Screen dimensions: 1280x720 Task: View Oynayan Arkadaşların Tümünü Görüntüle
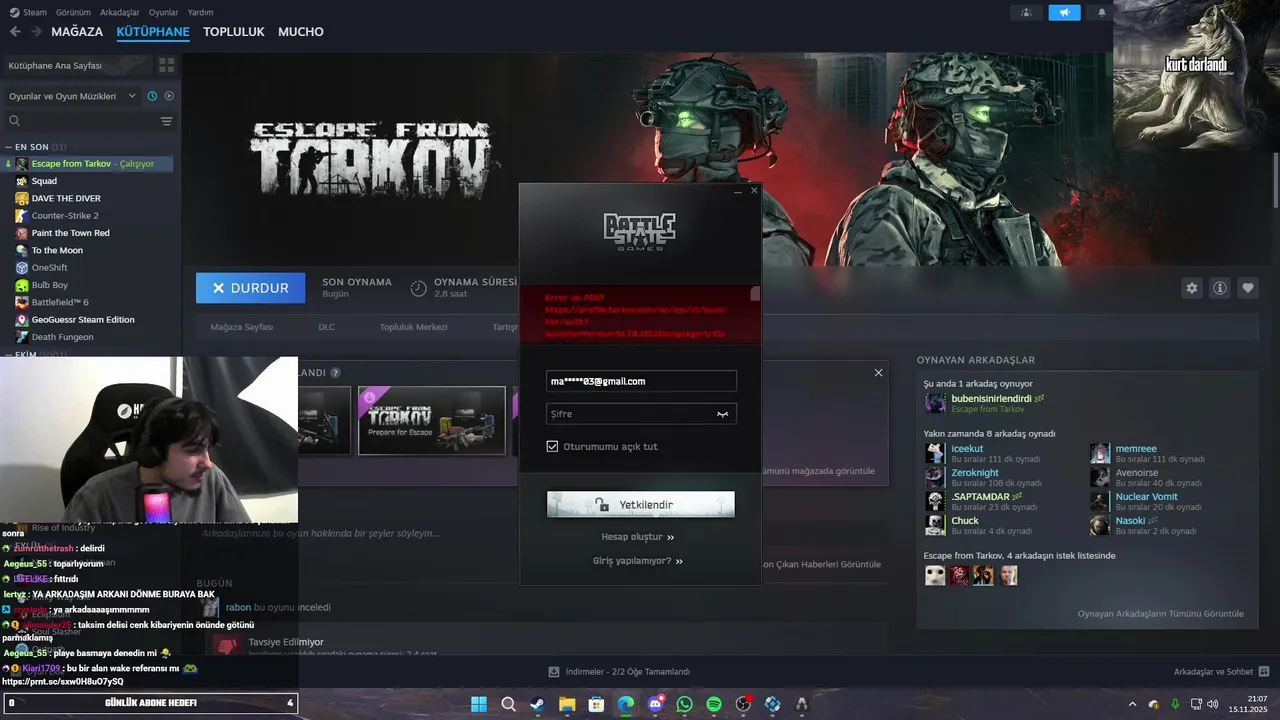click(1161, 613)
